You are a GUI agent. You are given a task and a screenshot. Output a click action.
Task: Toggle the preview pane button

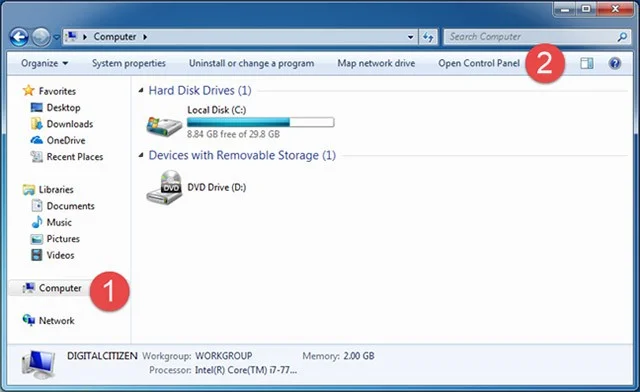pyautogui.click(x=587, y=63)
